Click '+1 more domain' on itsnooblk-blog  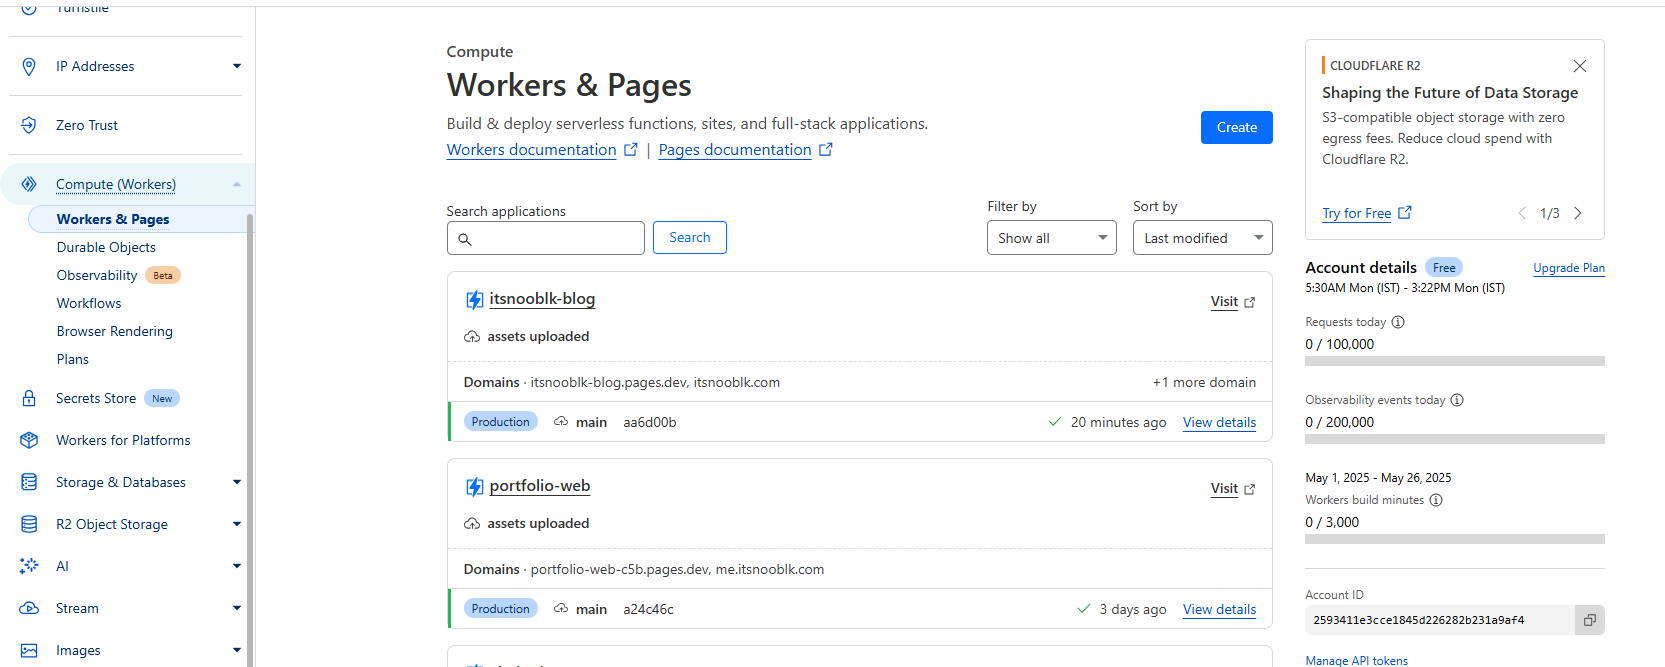(1204, 382)
